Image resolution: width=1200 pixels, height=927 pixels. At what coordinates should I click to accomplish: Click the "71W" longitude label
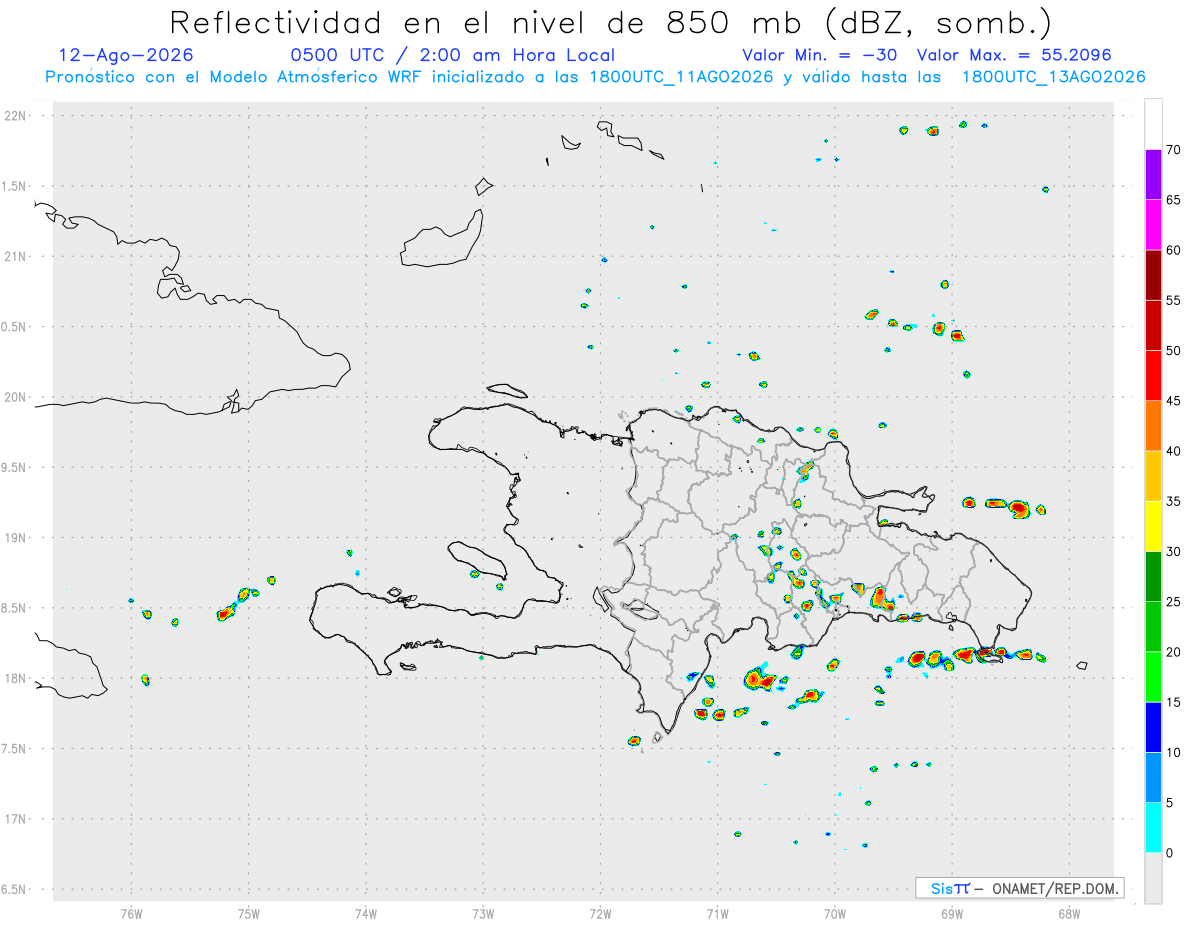point(717,914)
